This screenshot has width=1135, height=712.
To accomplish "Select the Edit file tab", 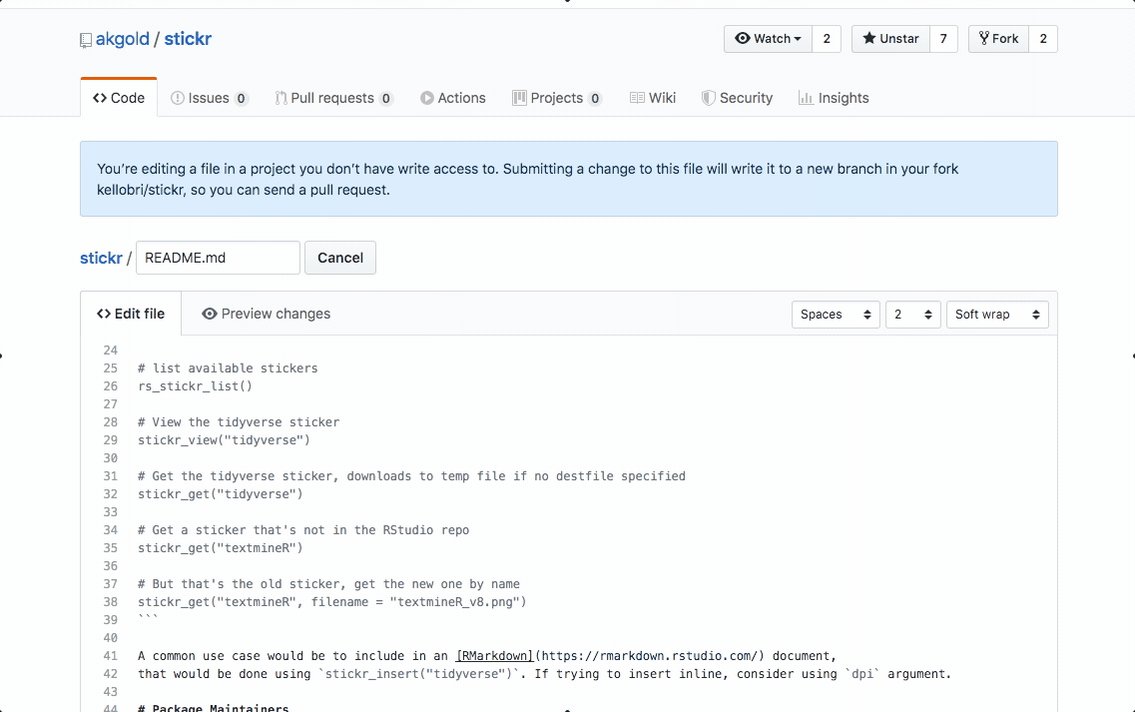I will (x=131, y=313).
